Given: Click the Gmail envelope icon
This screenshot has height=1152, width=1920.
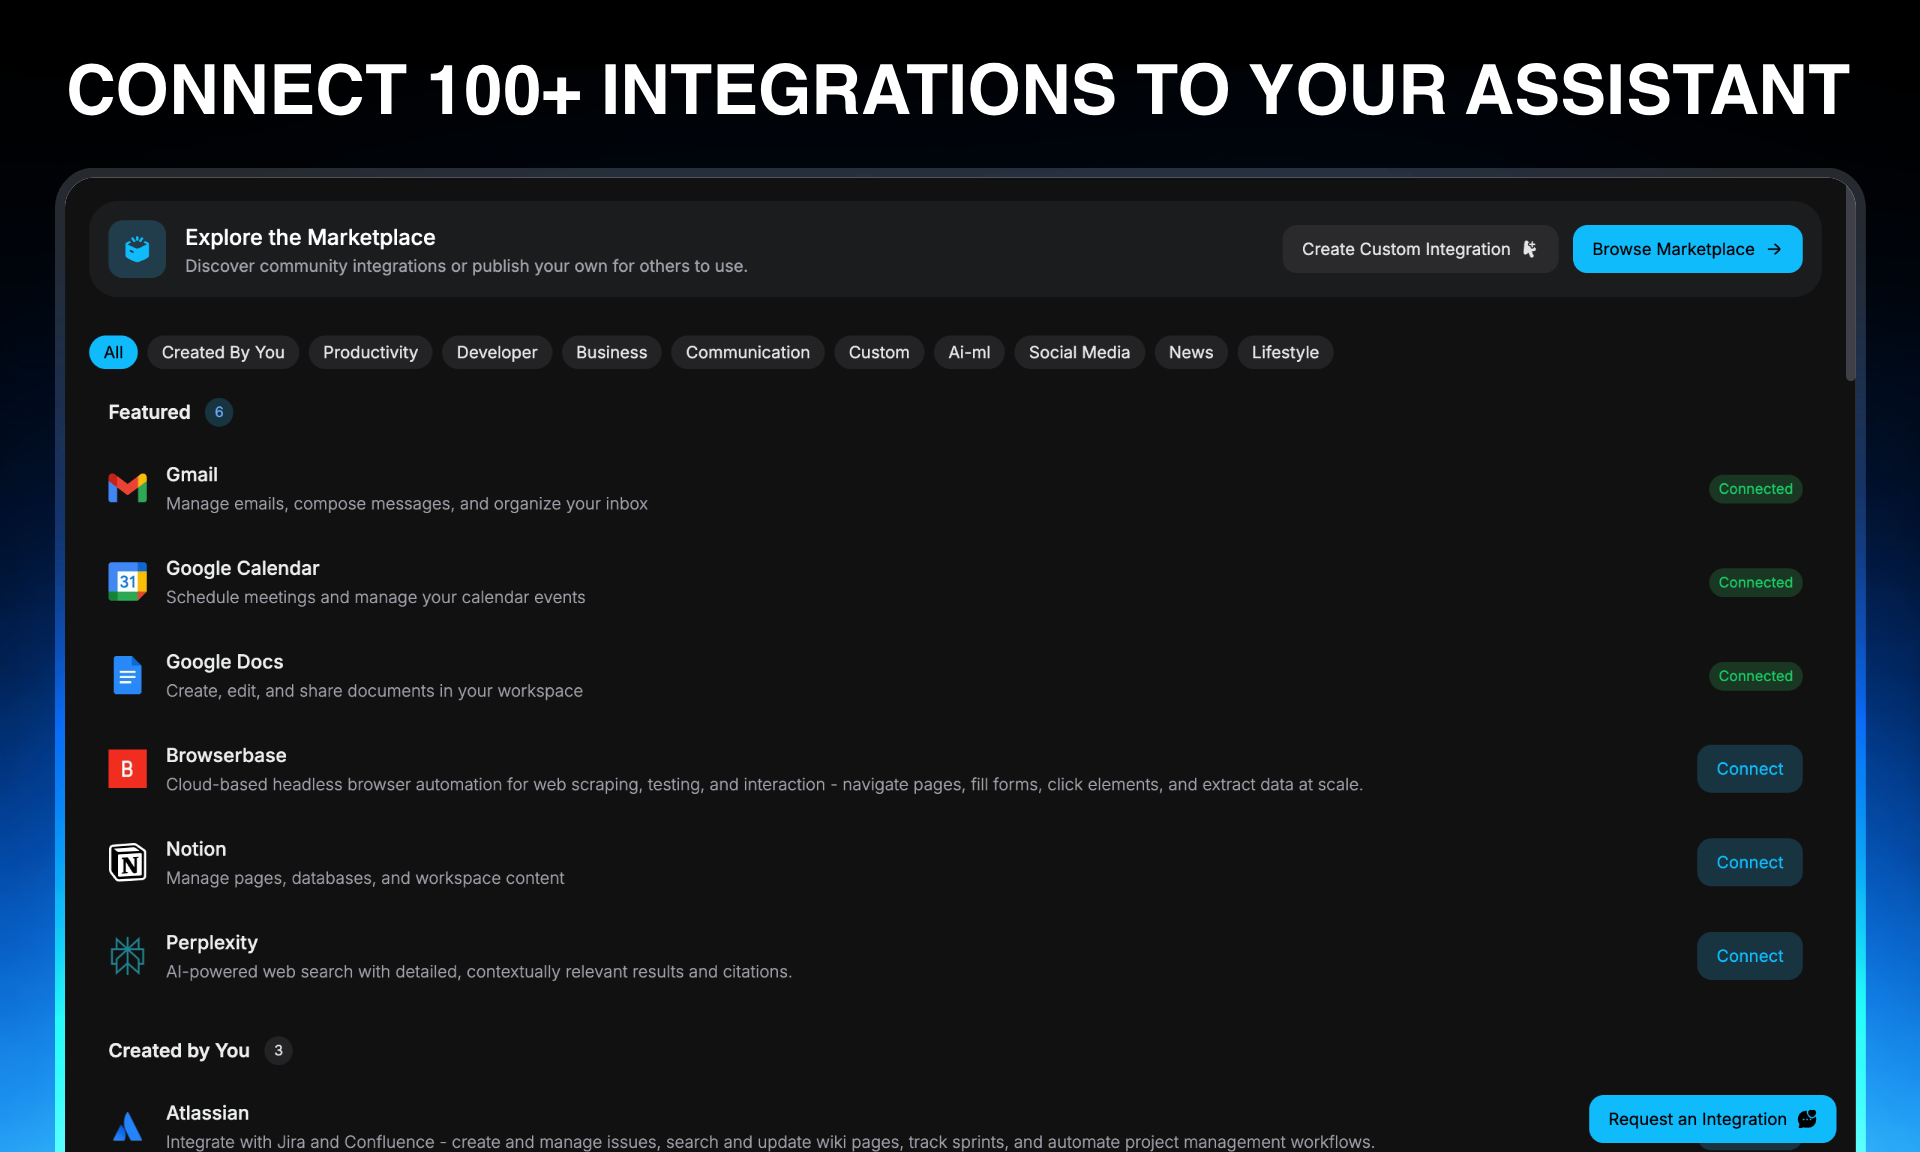Looking at the screenshot, I should tap(127, 488).
